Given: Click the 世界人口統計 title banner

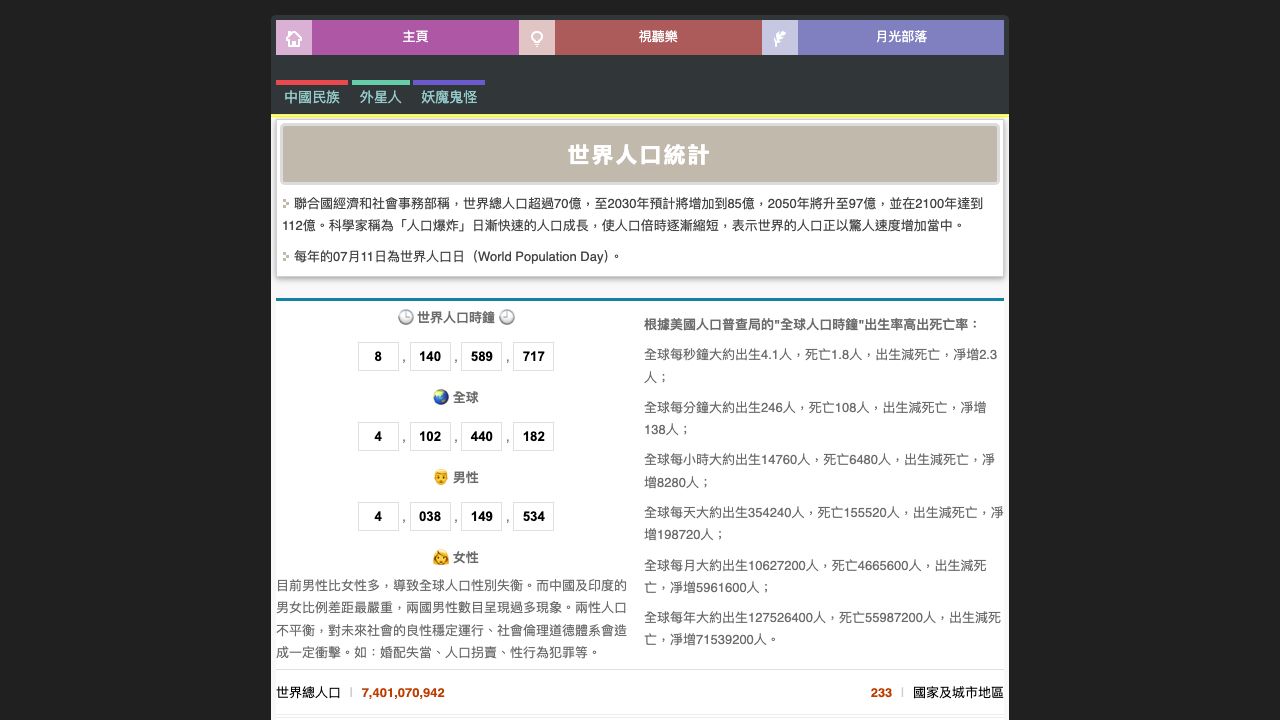Looking at the screenshot, I should [x=640, y=154].
